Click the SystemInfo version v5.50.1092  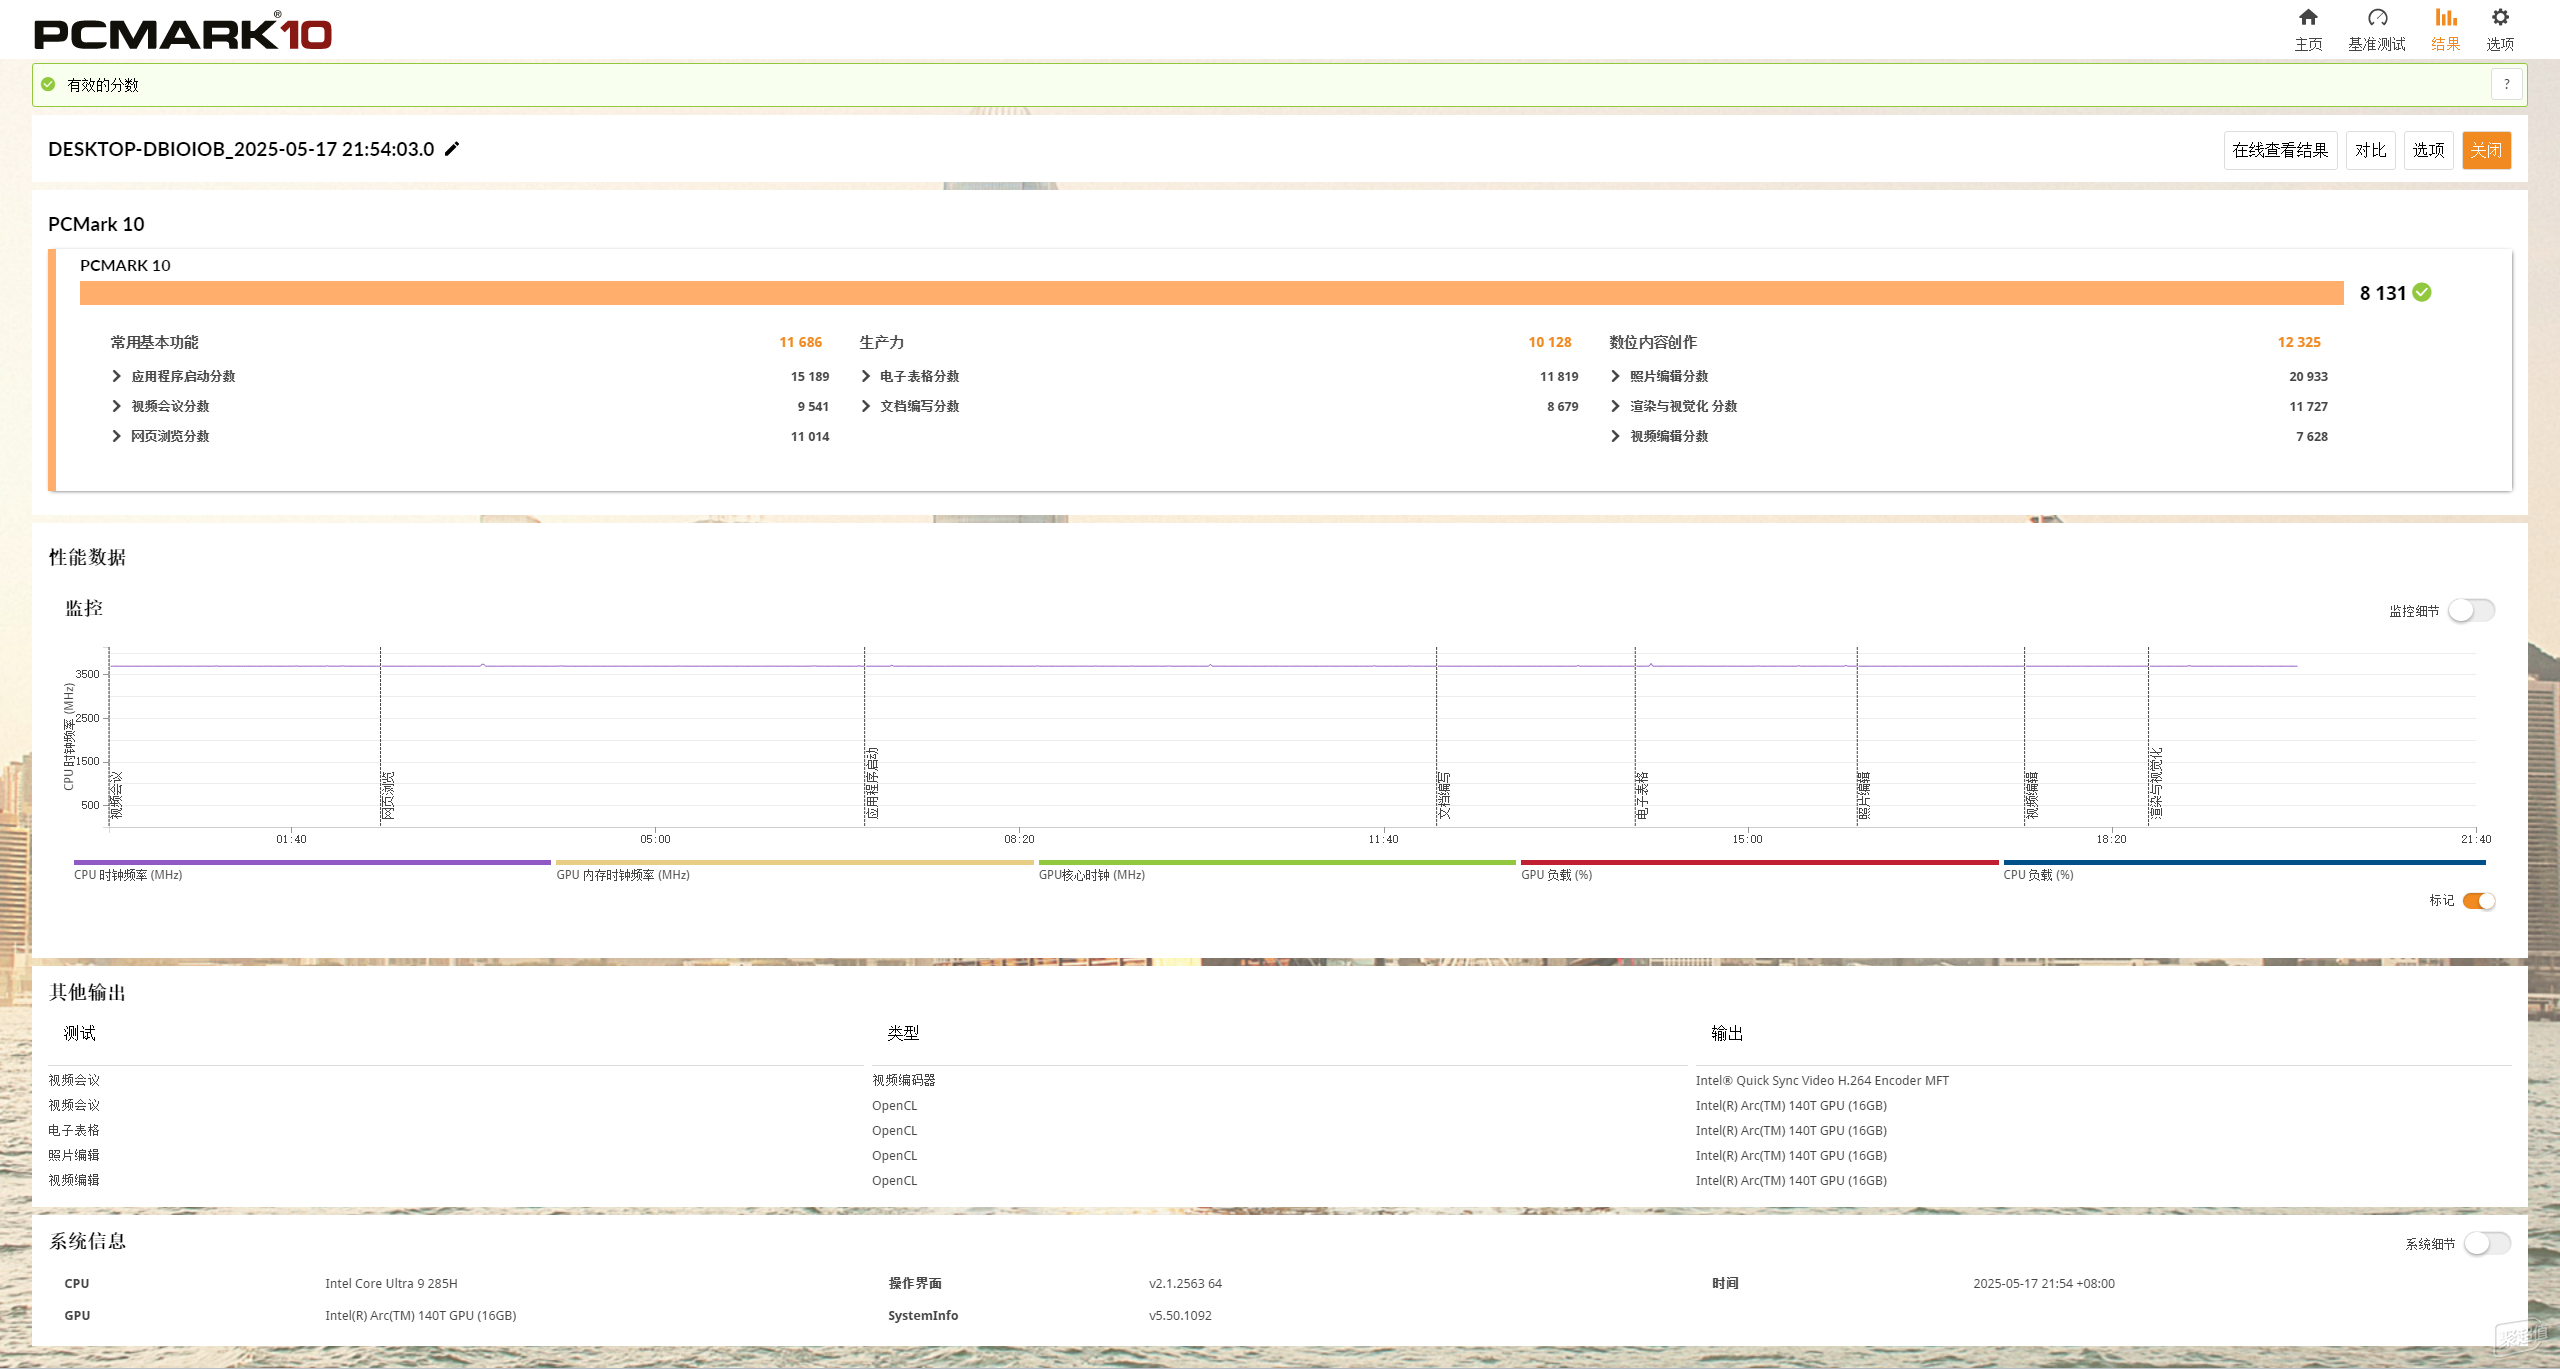(1180, 1315)
